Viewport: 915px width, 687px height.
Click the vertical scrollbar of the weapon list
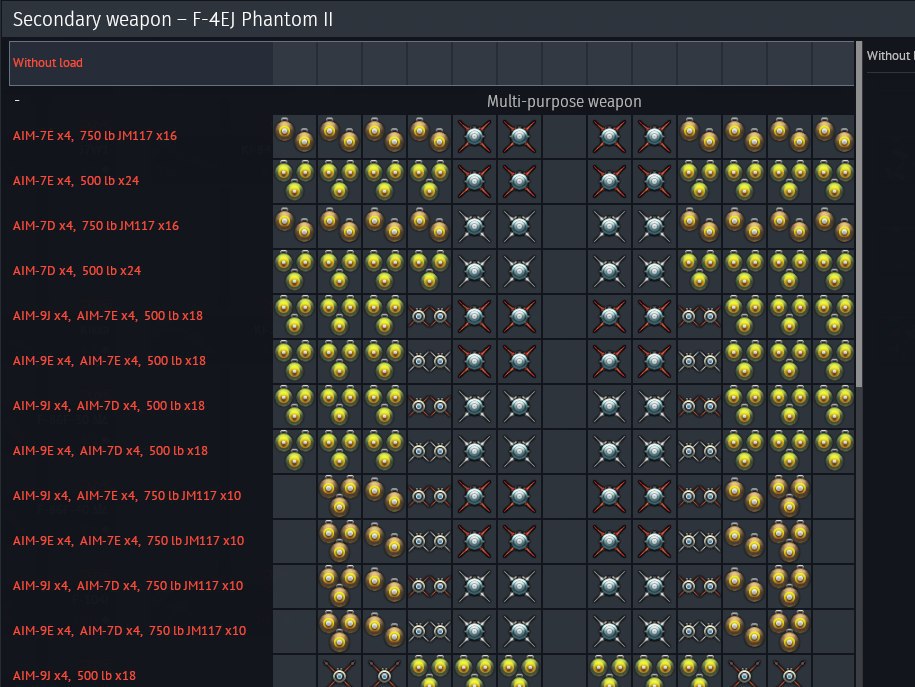[858, 214]
